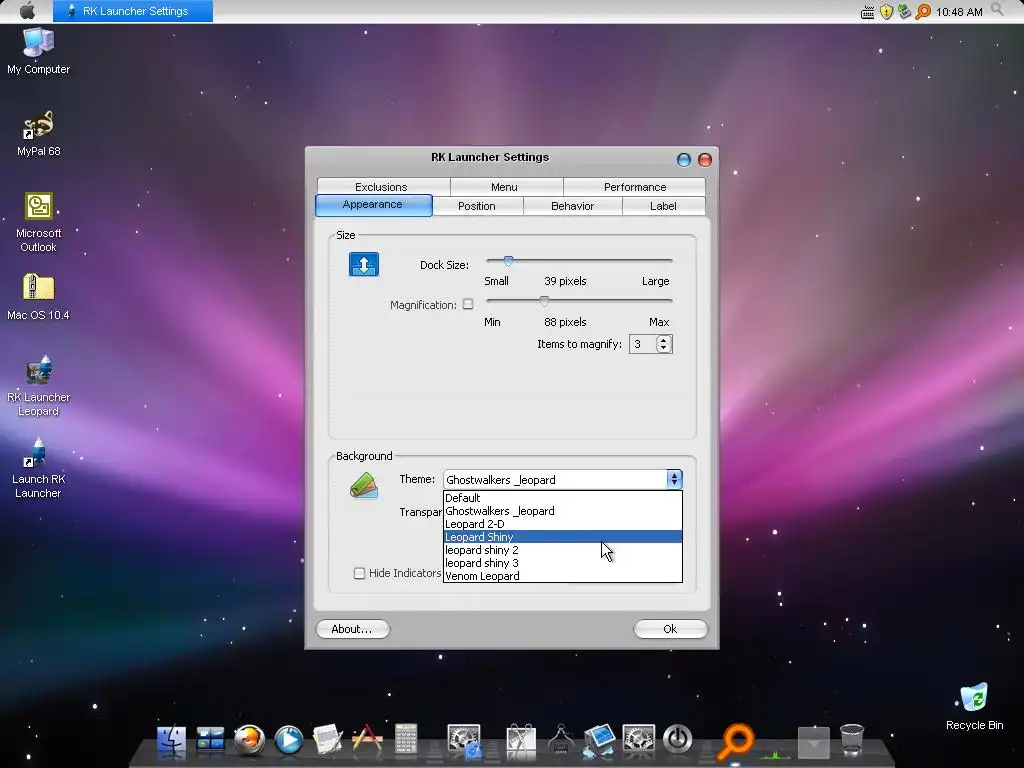Select the RK Launcher Leopard desktop icon
The image size is (1024, 768).
click(x=39, y=386)
